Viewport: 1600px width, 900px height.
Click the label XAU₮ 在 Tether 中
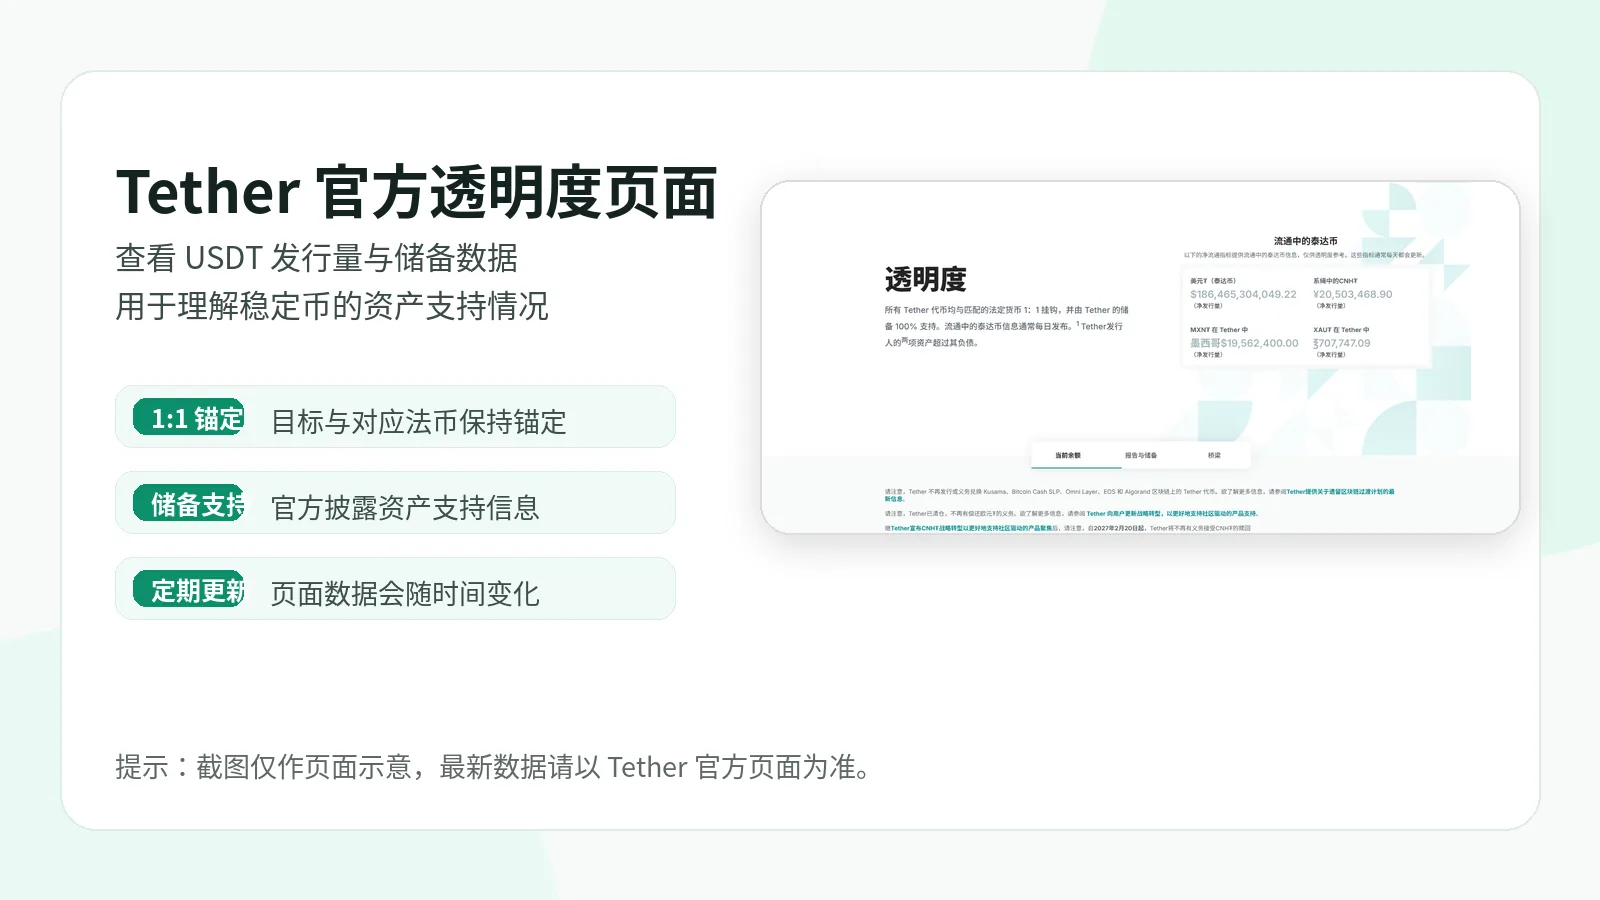1341,330
